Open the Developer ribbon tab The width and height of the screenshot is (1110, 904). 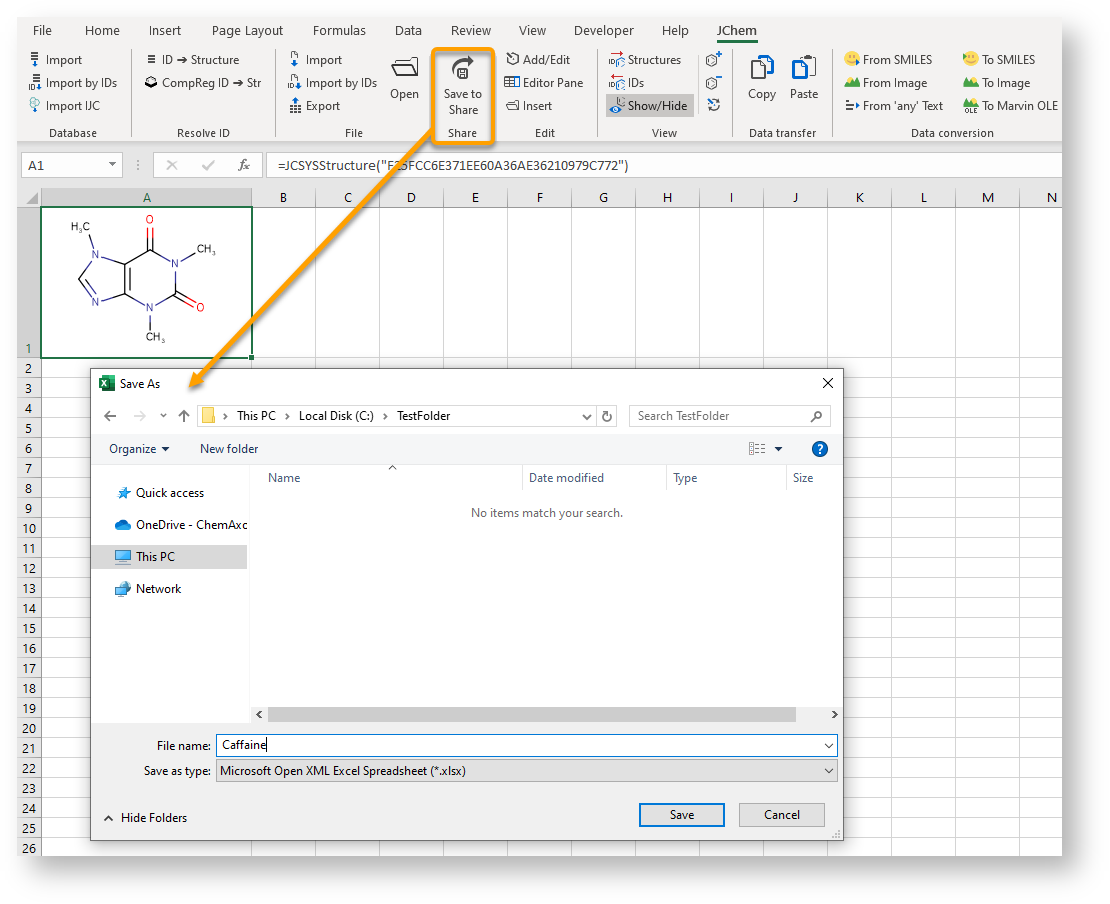click(603, 31)
